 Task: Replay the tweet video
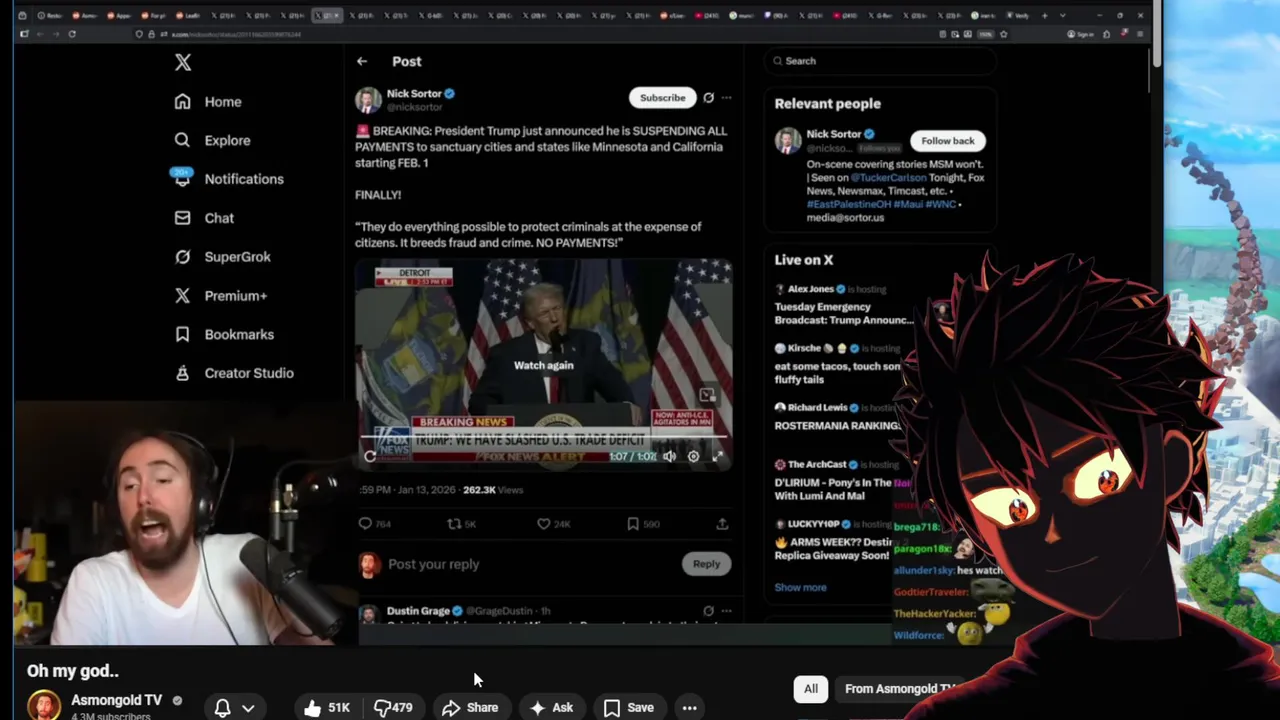[x=370, y=456]
